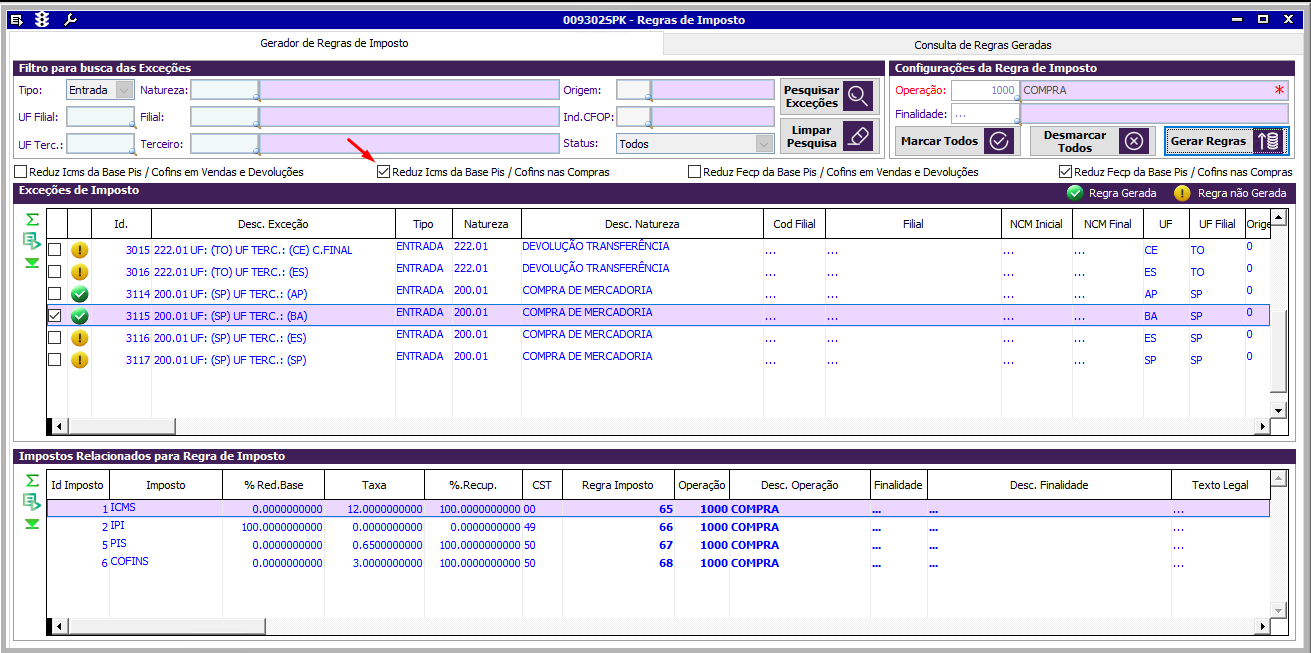This screenshot has width=1311, height=653.
Task: Click the green check icon on row 3114
Action: click(x=80, y=294)
